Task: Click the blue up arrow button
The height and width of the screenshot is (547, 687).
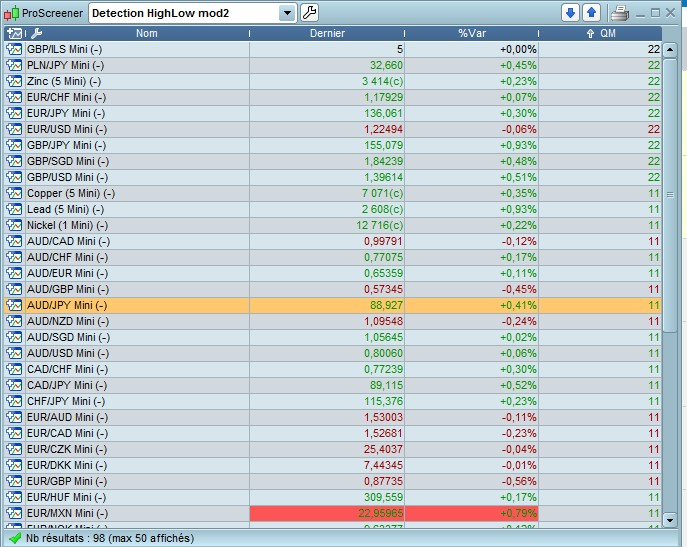Action: pyautogui.click(x=590, y=13)
